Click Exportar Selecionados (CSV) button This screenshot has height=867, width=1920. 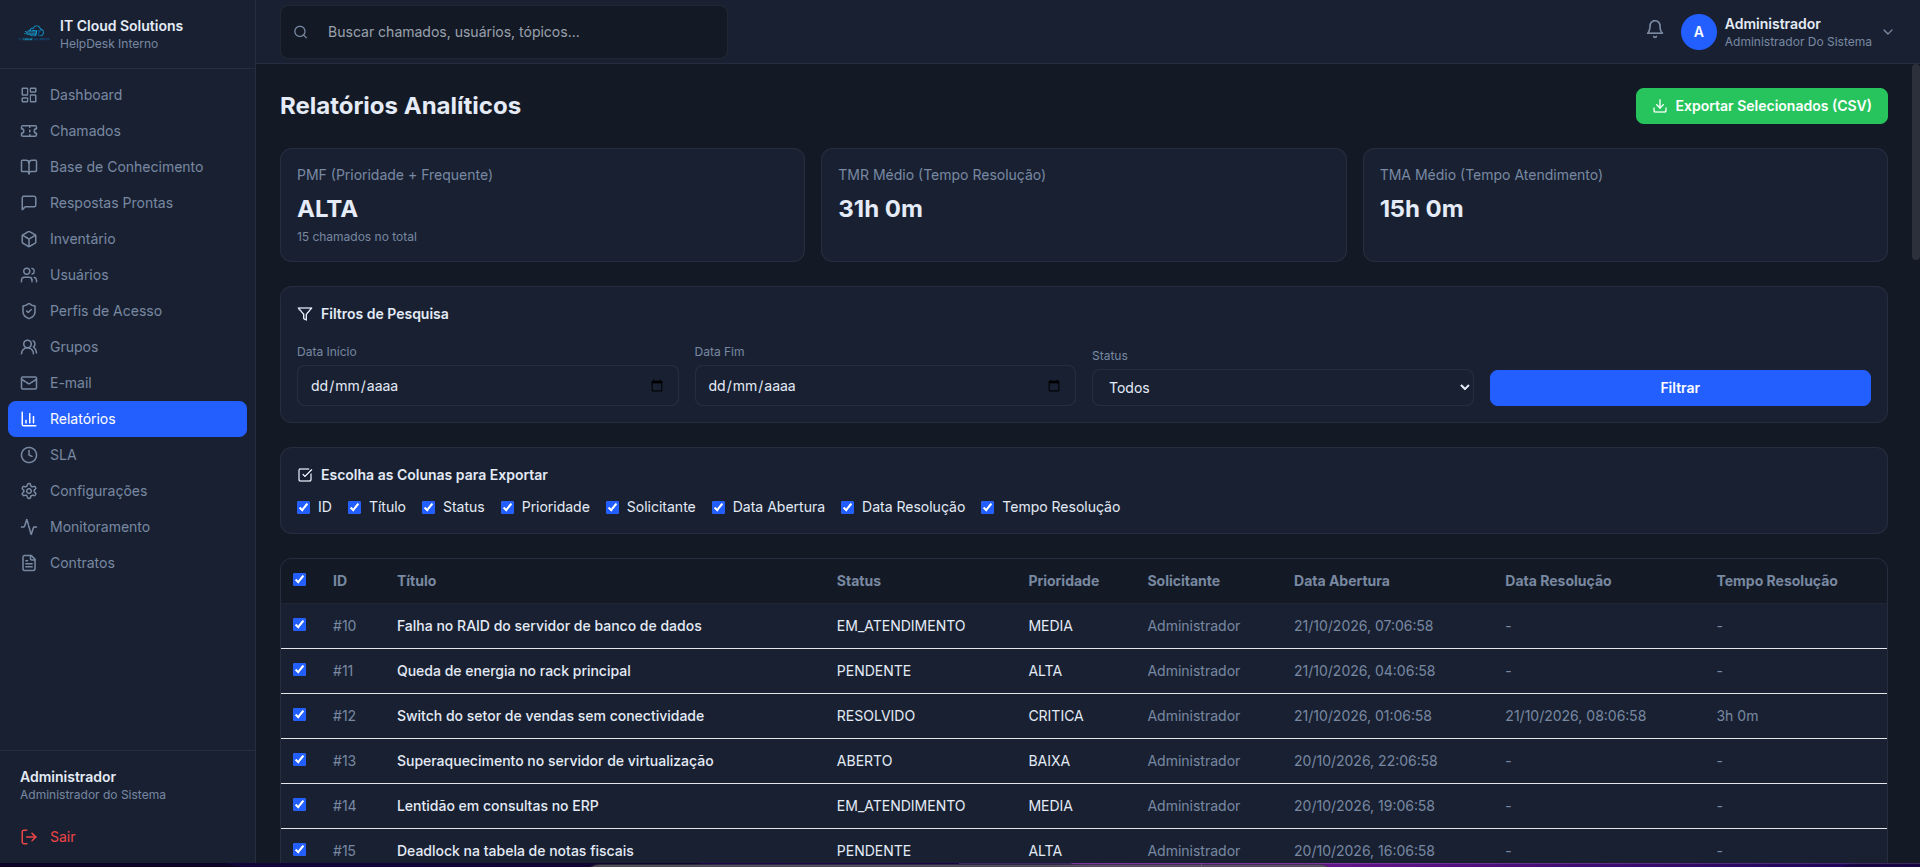(x=1761, y=106)
